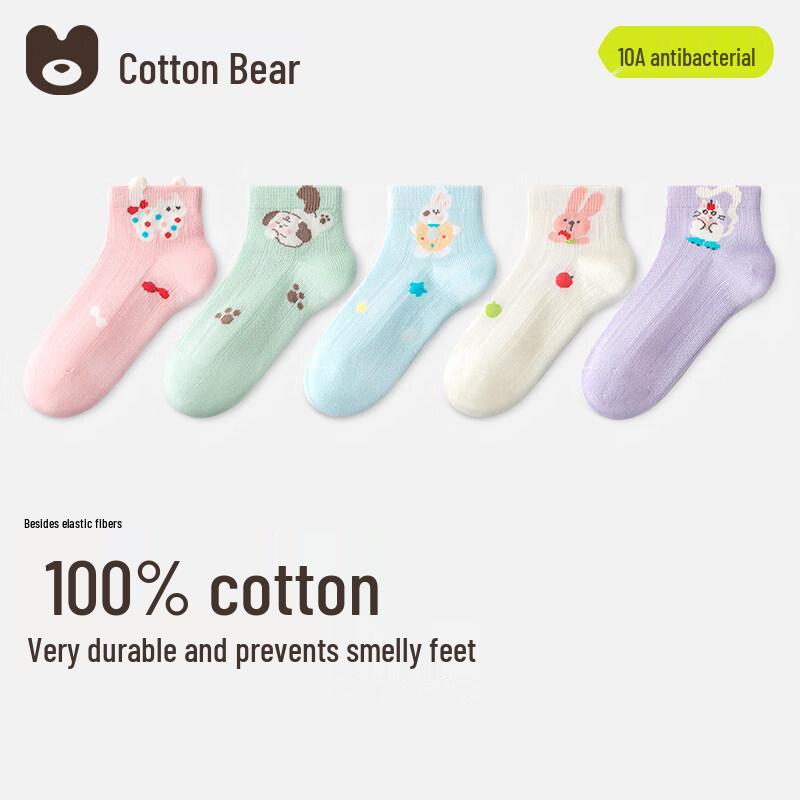
Task: Click the red bow on pink sock
Action: (x=155, y=291)
